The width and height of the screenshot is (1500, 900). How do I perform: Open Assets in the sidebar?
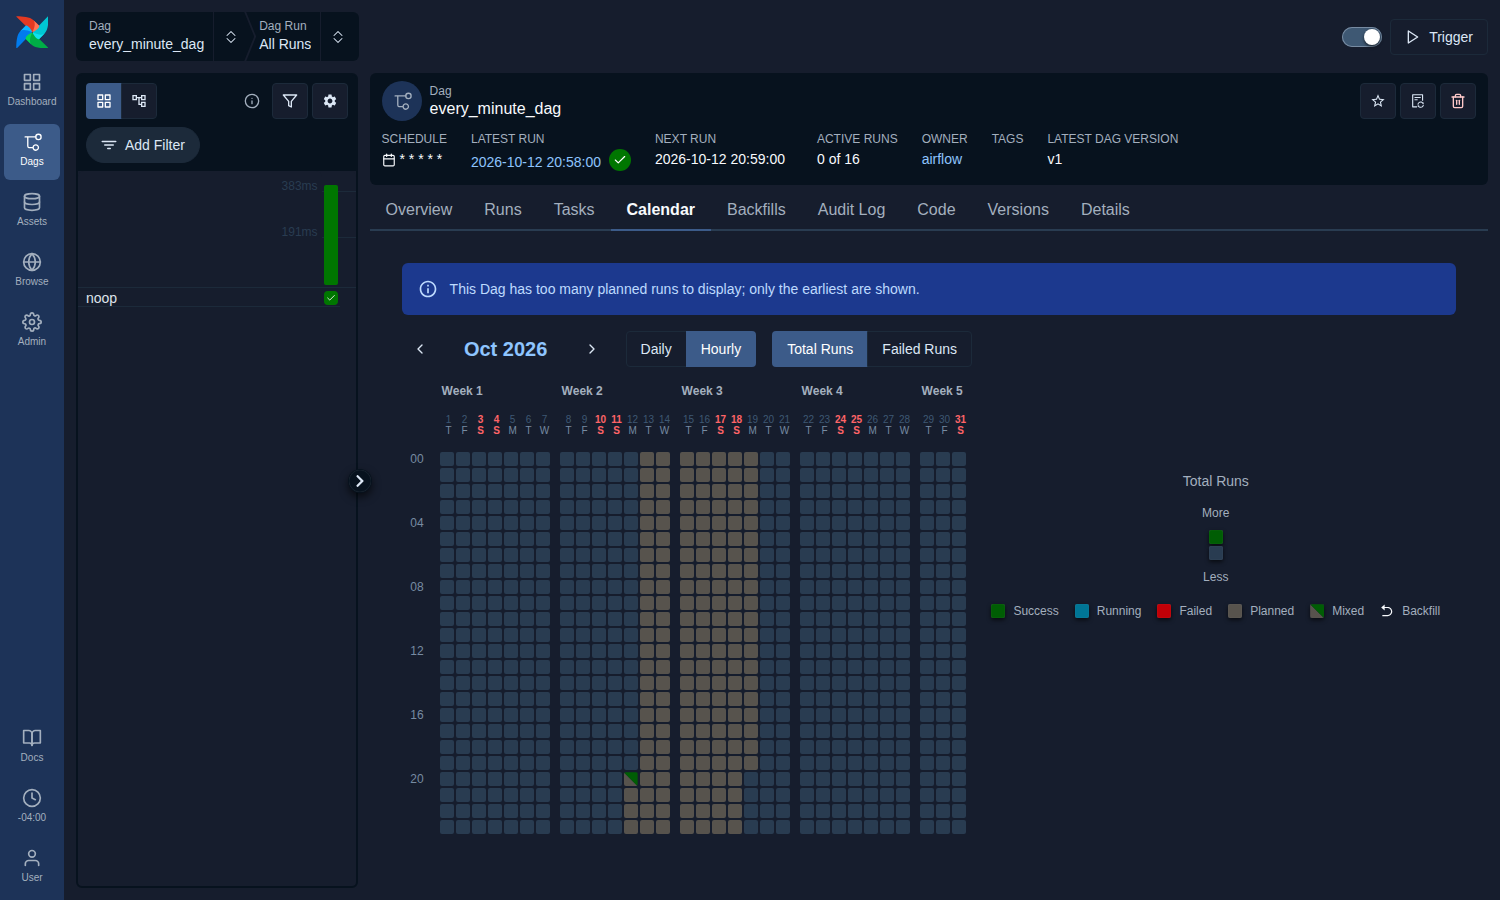click(x=32, y=210)
